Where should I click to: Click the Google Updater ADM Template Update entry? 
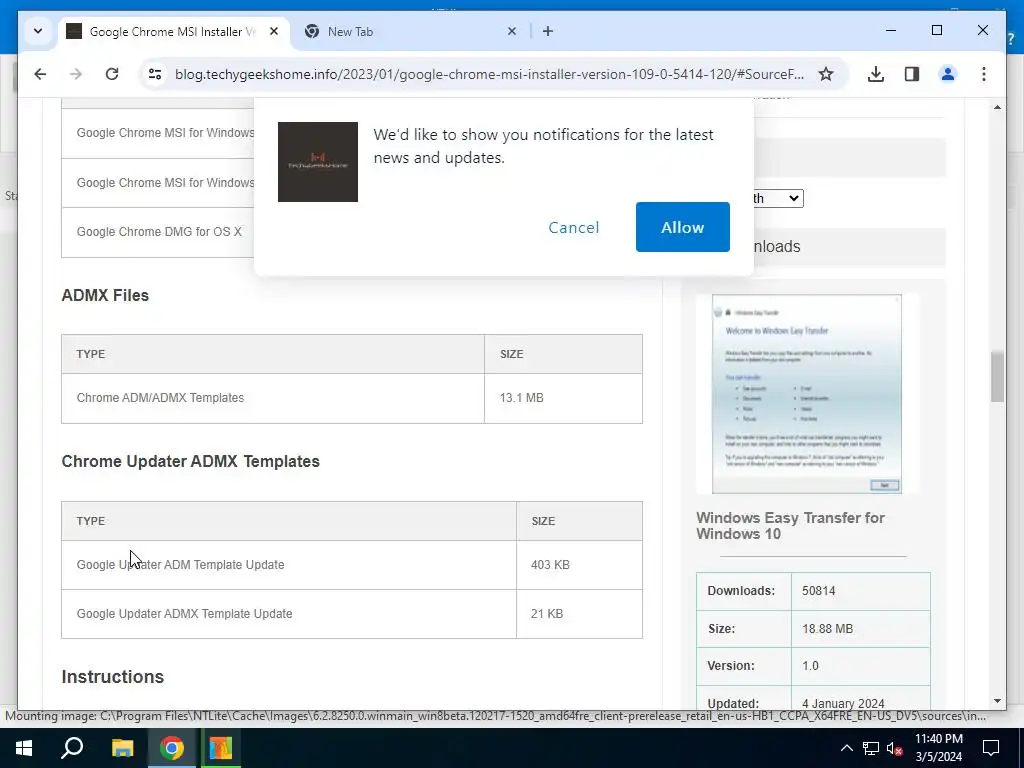[x=180, y=565]
